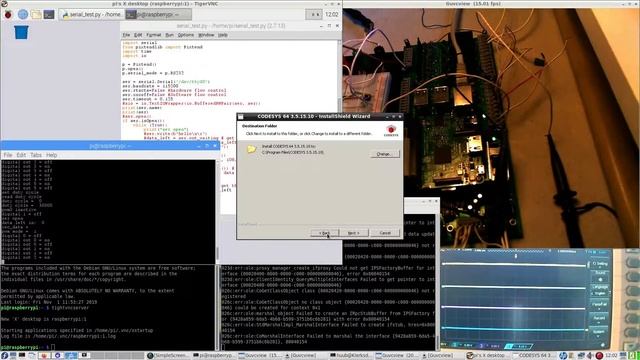
Task: Open the terminal launcher icon in VNC panel
Action: click(x=49, y=14)
